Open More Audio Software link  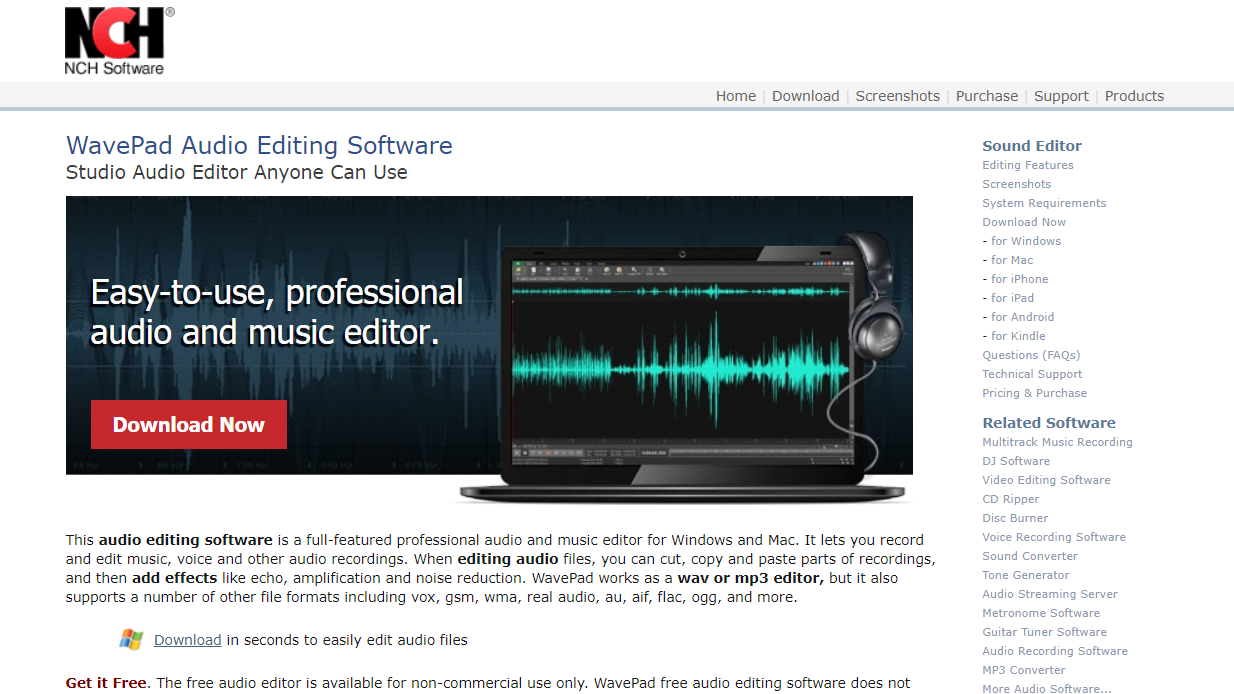[1047, 689]
